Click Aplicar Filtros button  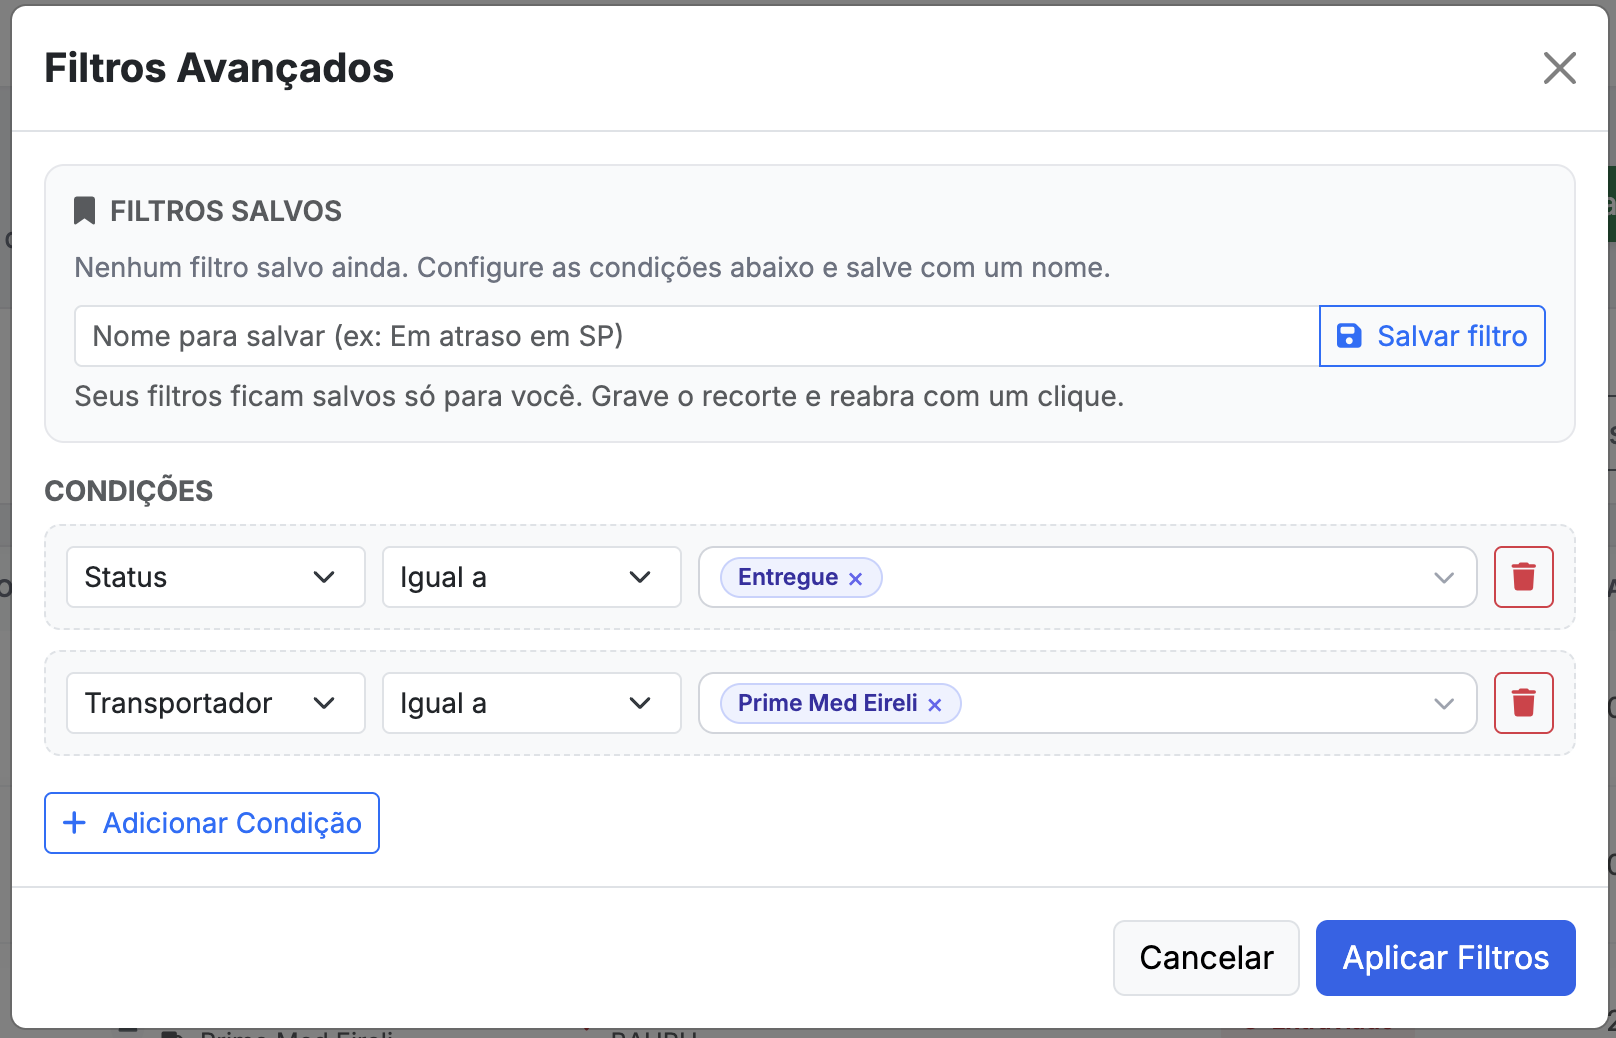tap(1445, 958)
